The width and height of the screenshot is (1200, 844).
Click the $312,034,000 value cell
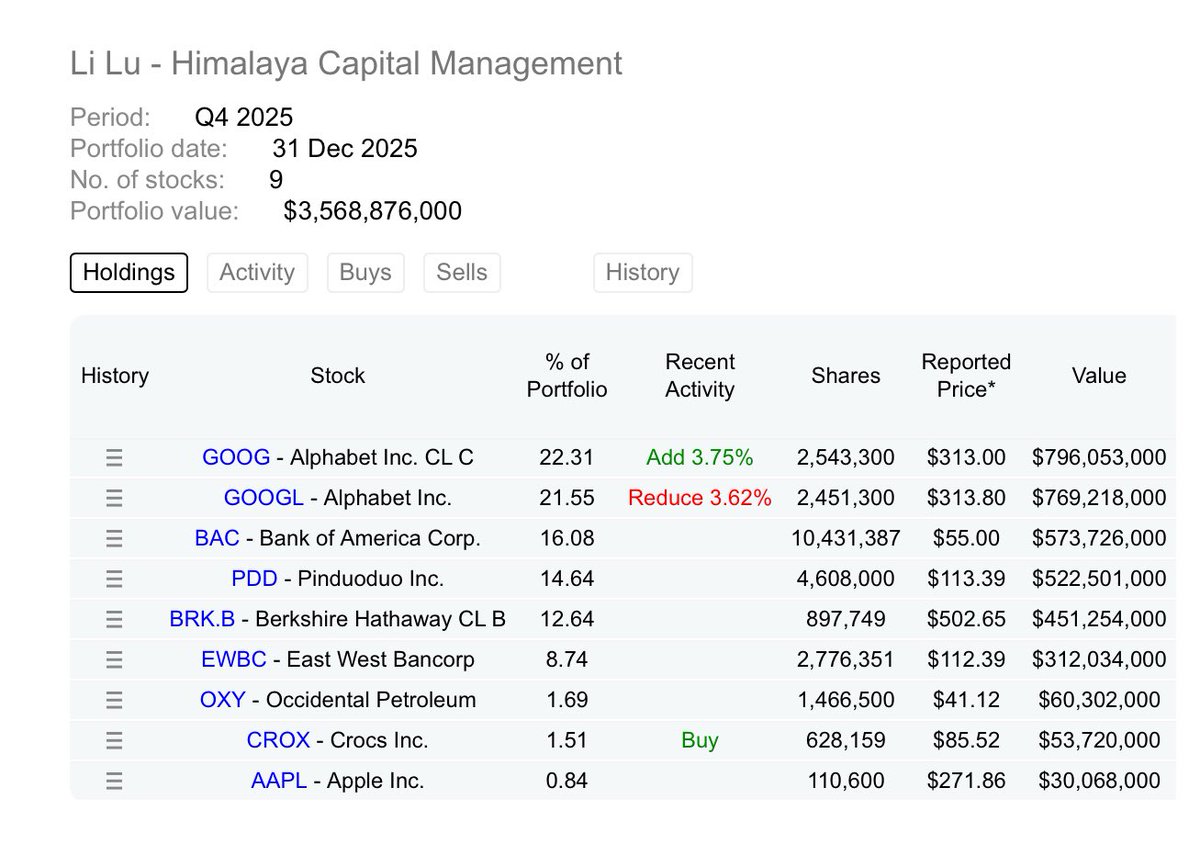[1099, 660]
